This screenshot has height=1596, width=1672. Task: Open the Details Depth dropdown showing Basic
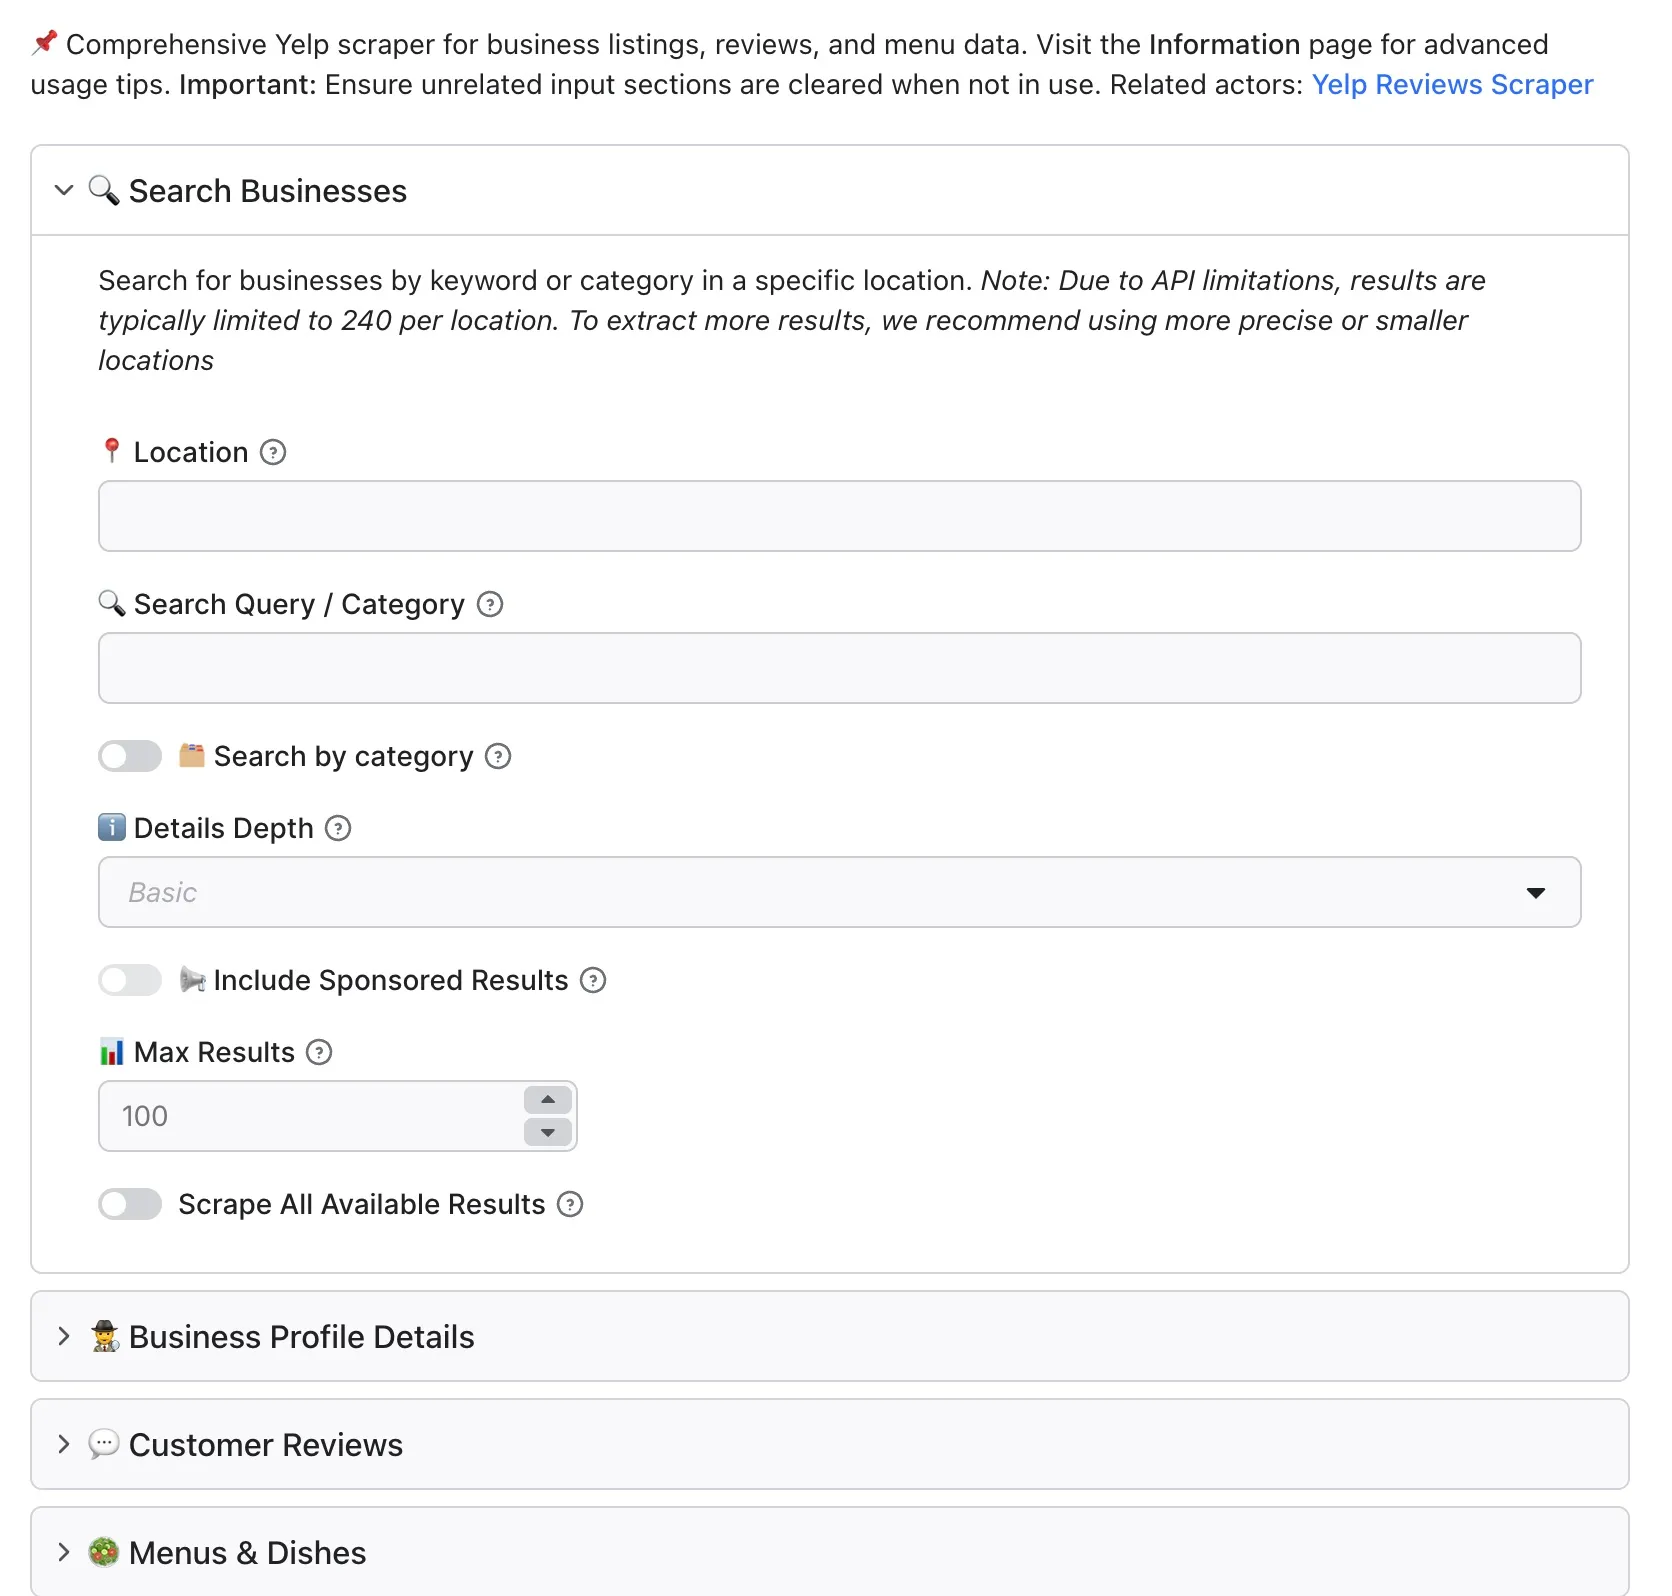(x=840, y=892)
